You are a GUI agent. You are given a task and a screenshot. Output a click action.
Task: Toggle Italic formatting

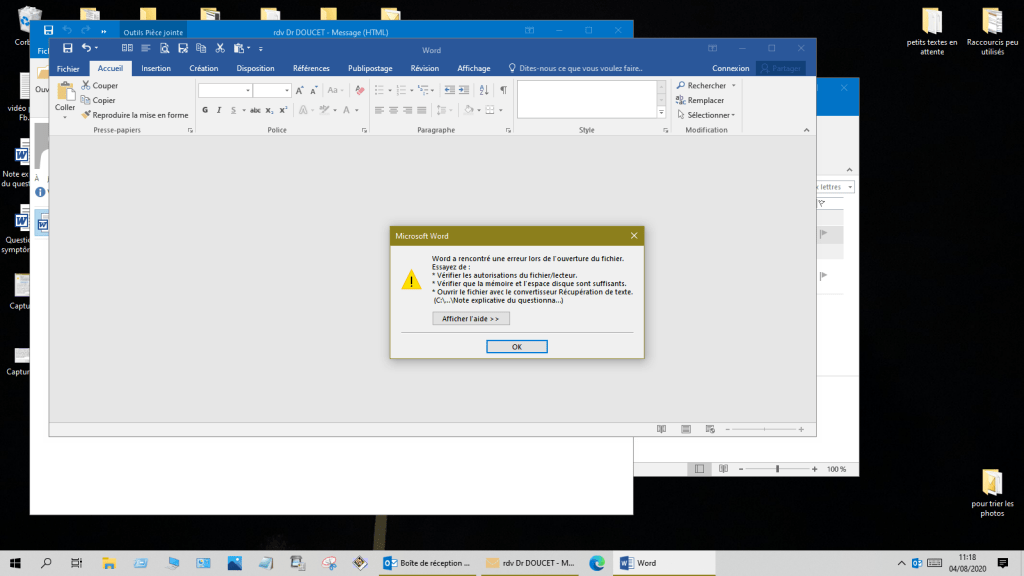click(219, 110)
